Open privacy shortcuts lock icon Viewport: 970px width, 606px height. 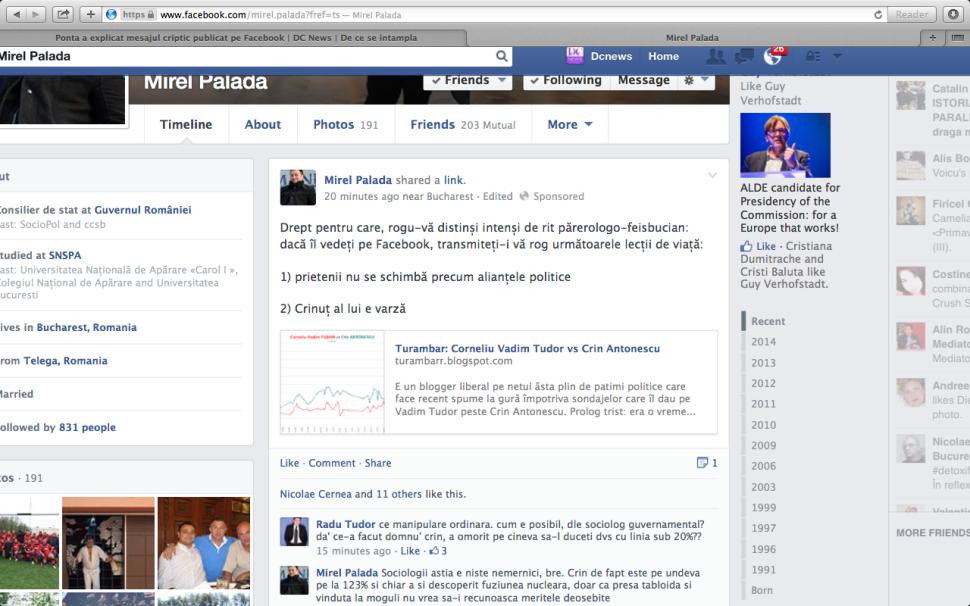(x=813, y=56)
